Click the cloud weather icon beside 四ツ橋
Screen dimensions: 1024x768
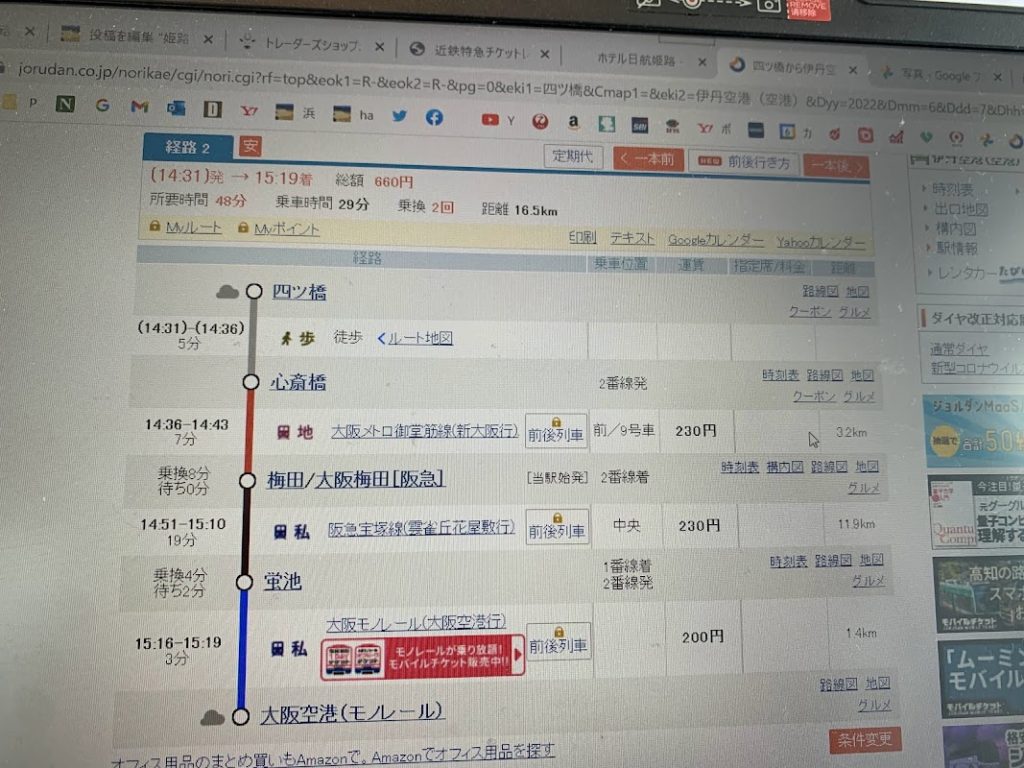[228, 292]
